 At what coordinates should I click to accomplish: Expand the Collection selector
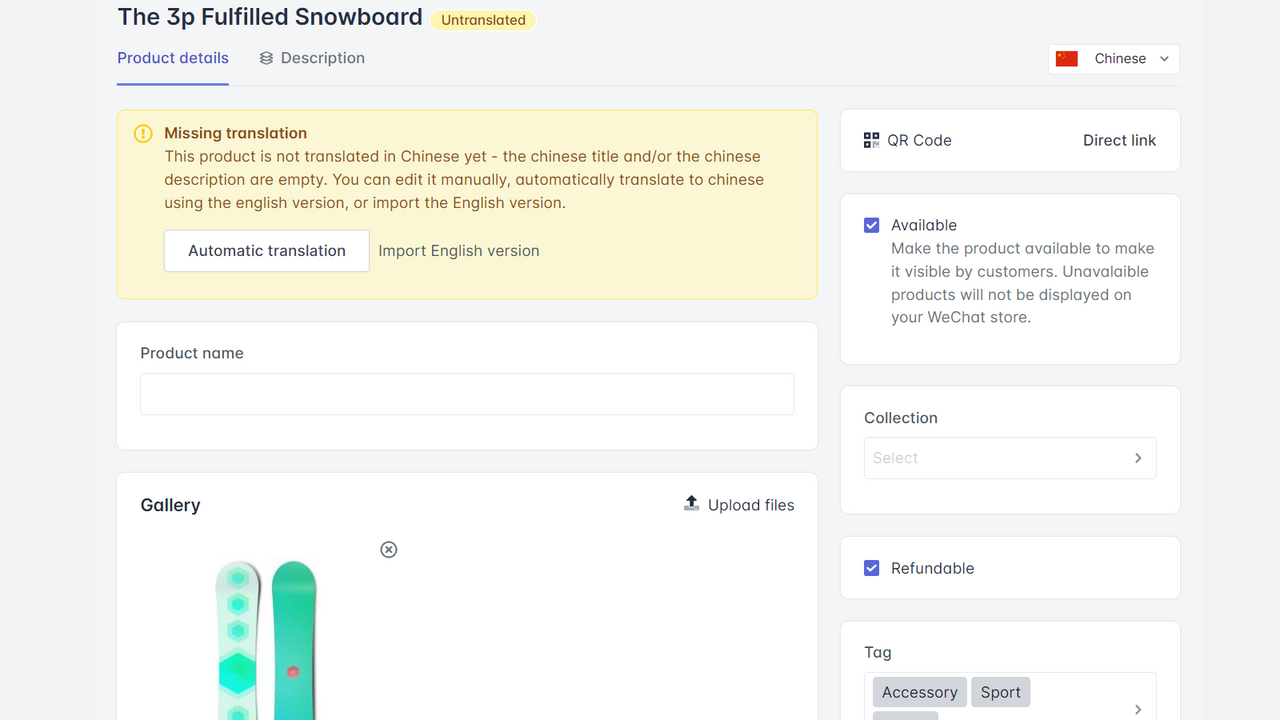pos(1137,457)
